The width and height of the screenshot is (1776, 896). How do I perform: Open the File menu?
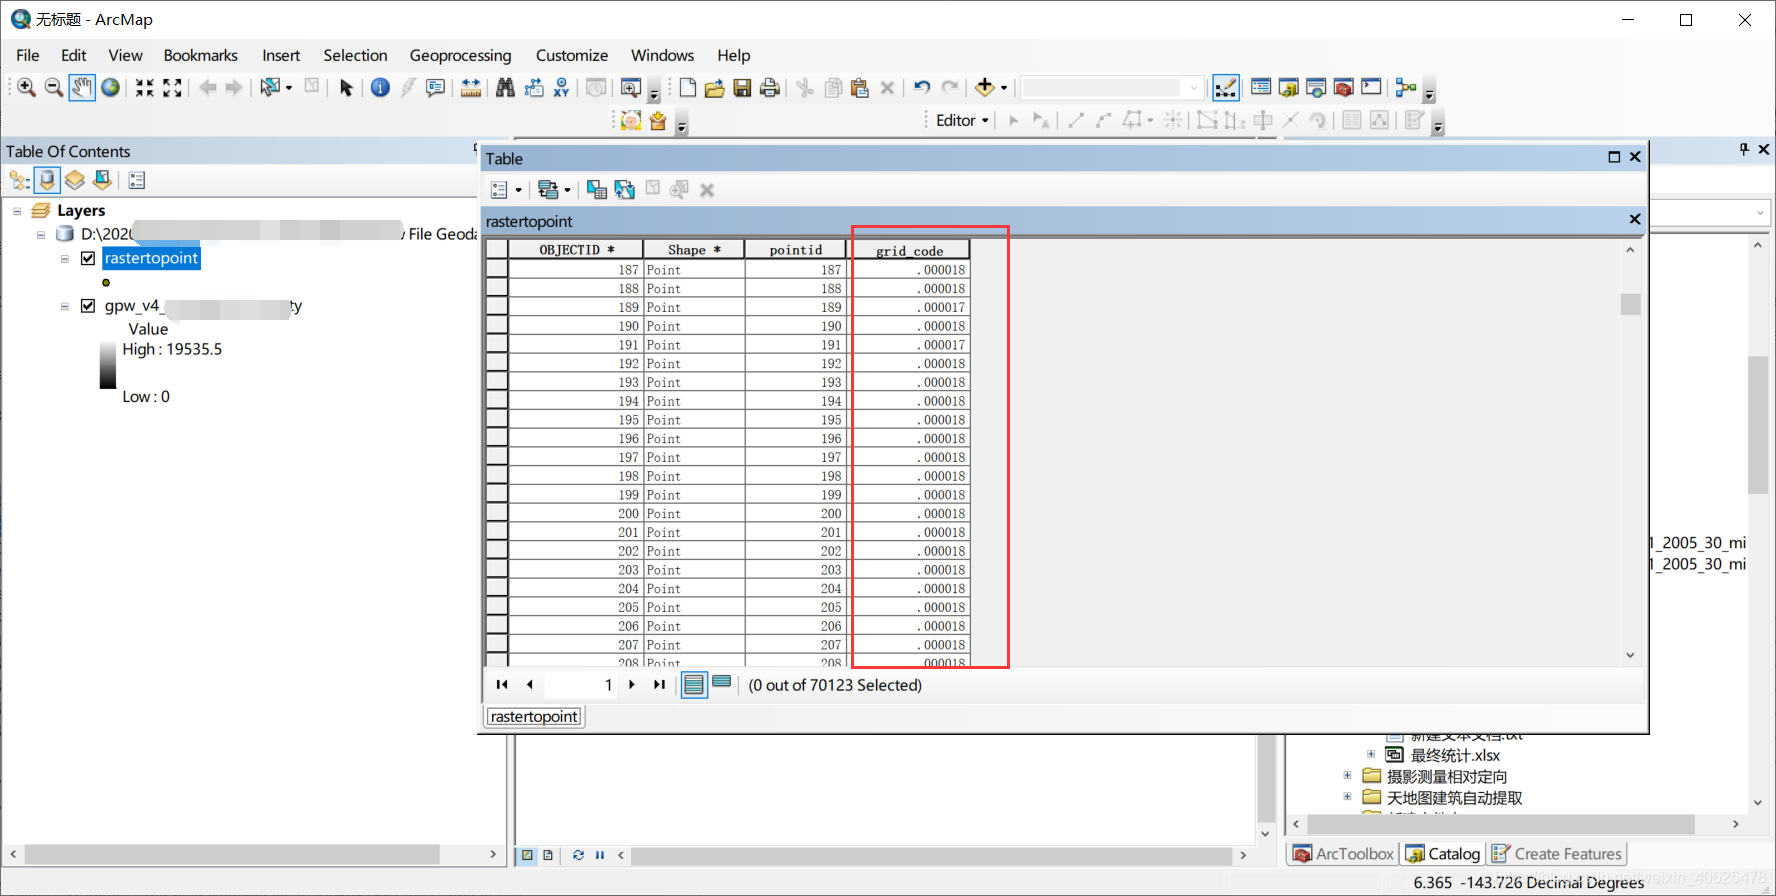pyautogui.click(x=28, y=55)
